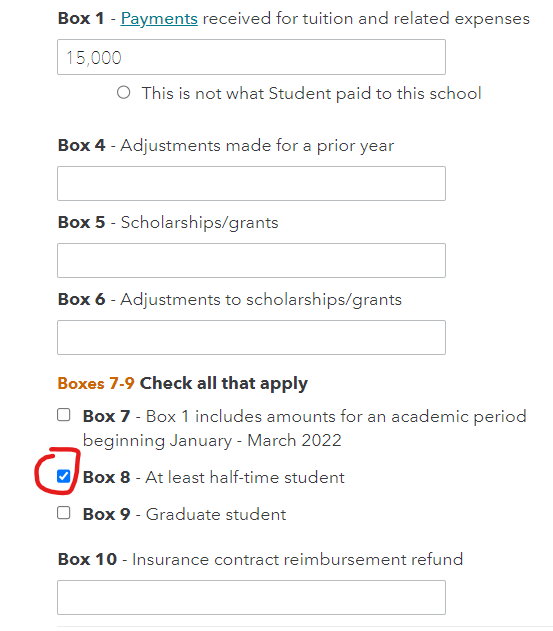The height and width of the screenshot is (631, 553).
Task: Tick the Box 9 Graduate student checkbox
Action: (64, 513)
